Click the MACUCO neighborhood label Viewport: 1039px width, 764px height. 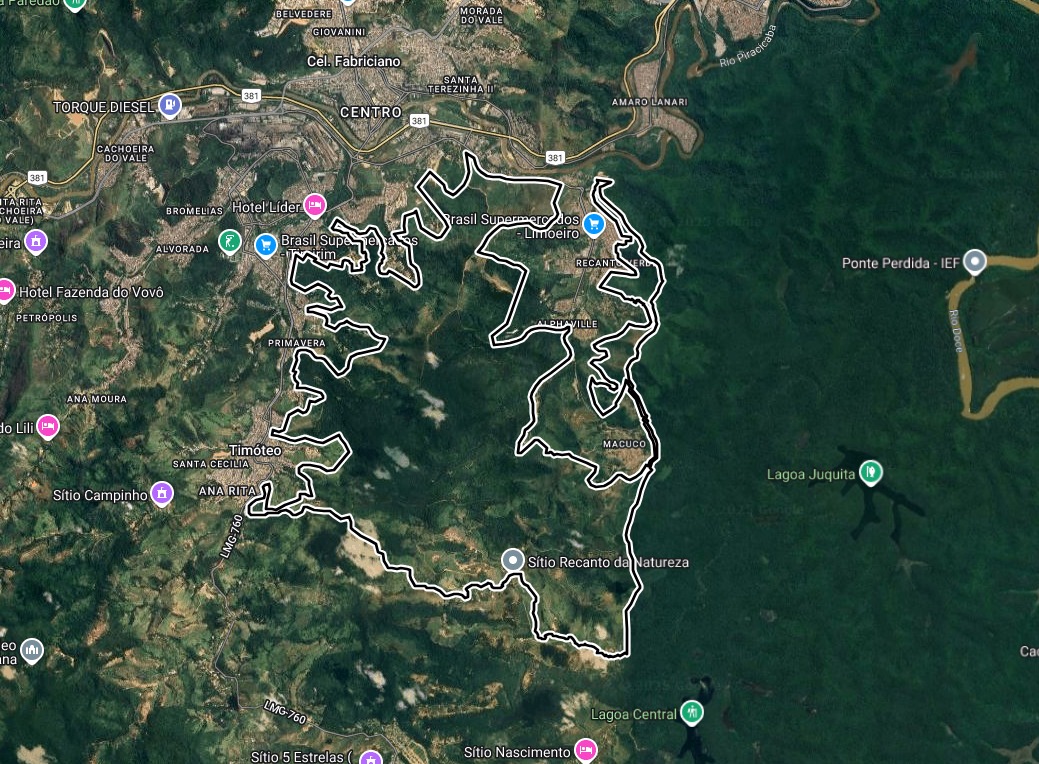click(624, 444)
